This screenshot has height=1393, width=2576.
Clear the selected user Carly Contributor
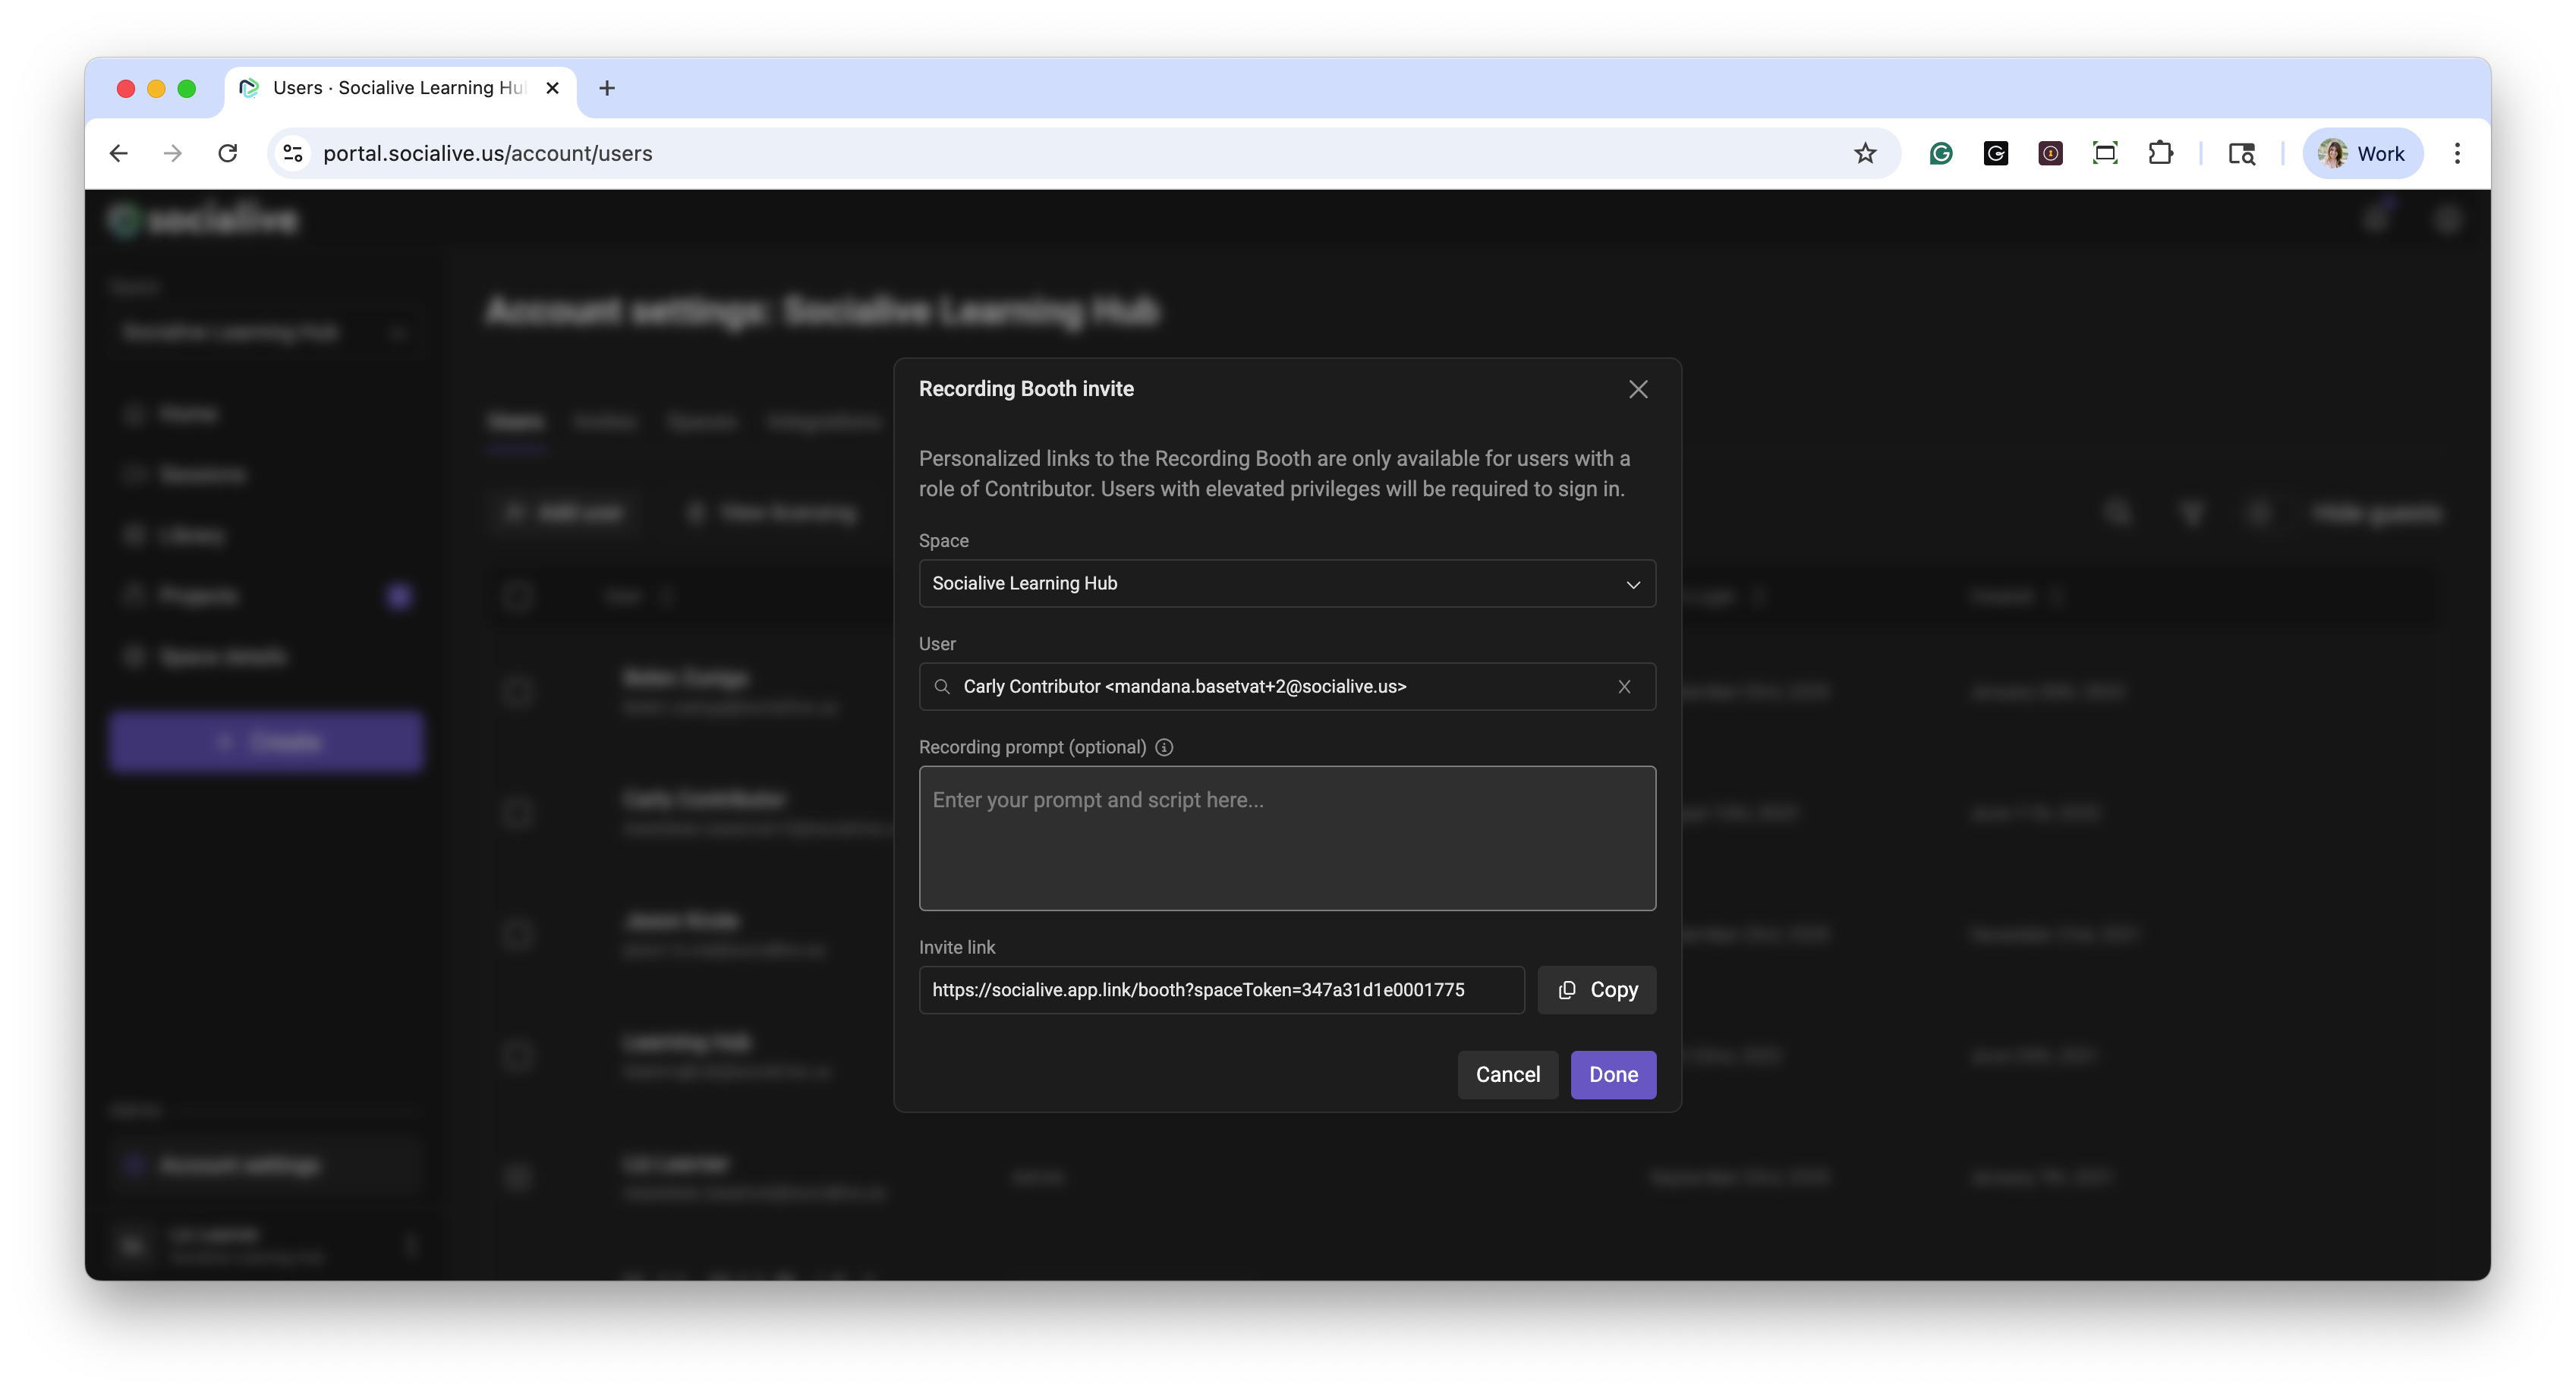pyautogui.click(x=1624, y=687)
